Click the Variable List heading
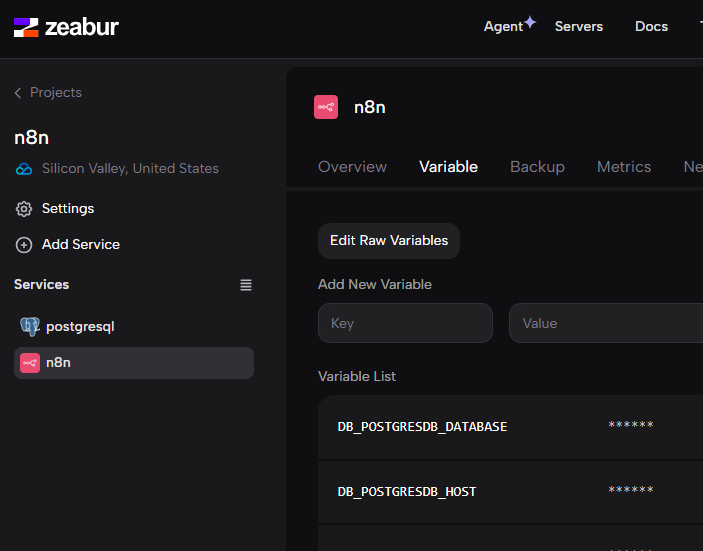Screen dimensions: 703x551 coord(357,376)
